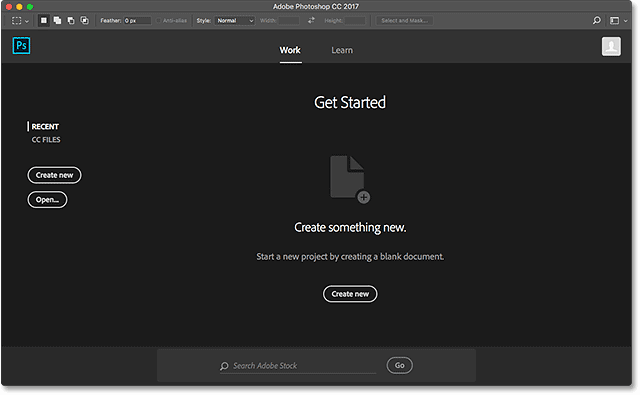This screenshot has height=395, width=640.
Task: Click the search magnifier icon in options bar
Action: [597, 20]
